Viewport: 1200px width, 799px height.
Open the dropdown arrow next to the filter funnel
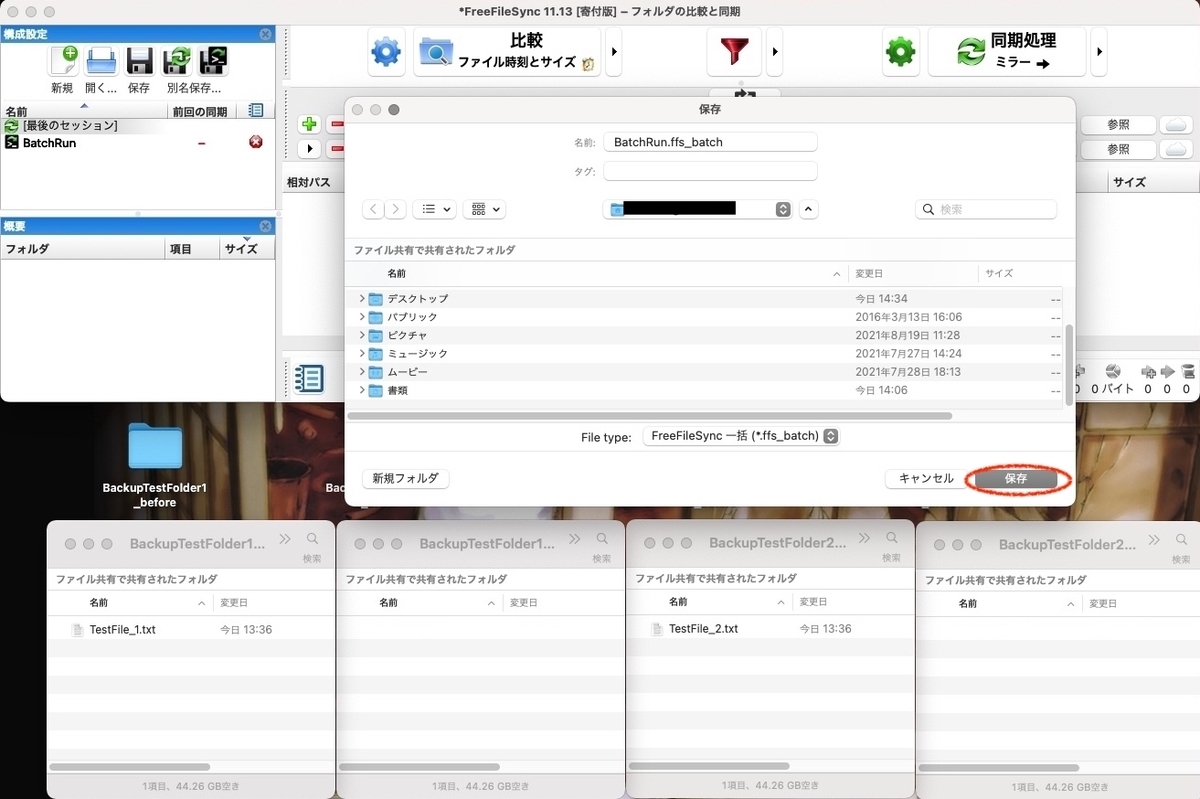click(775, 52)
